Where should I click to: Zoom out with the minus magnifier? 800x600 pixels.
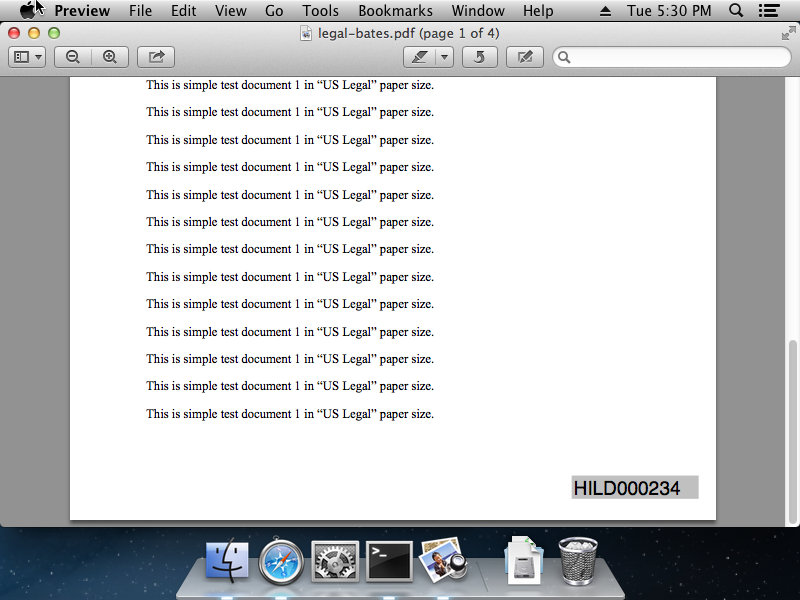pyautogui.click(x=73, y=57)
